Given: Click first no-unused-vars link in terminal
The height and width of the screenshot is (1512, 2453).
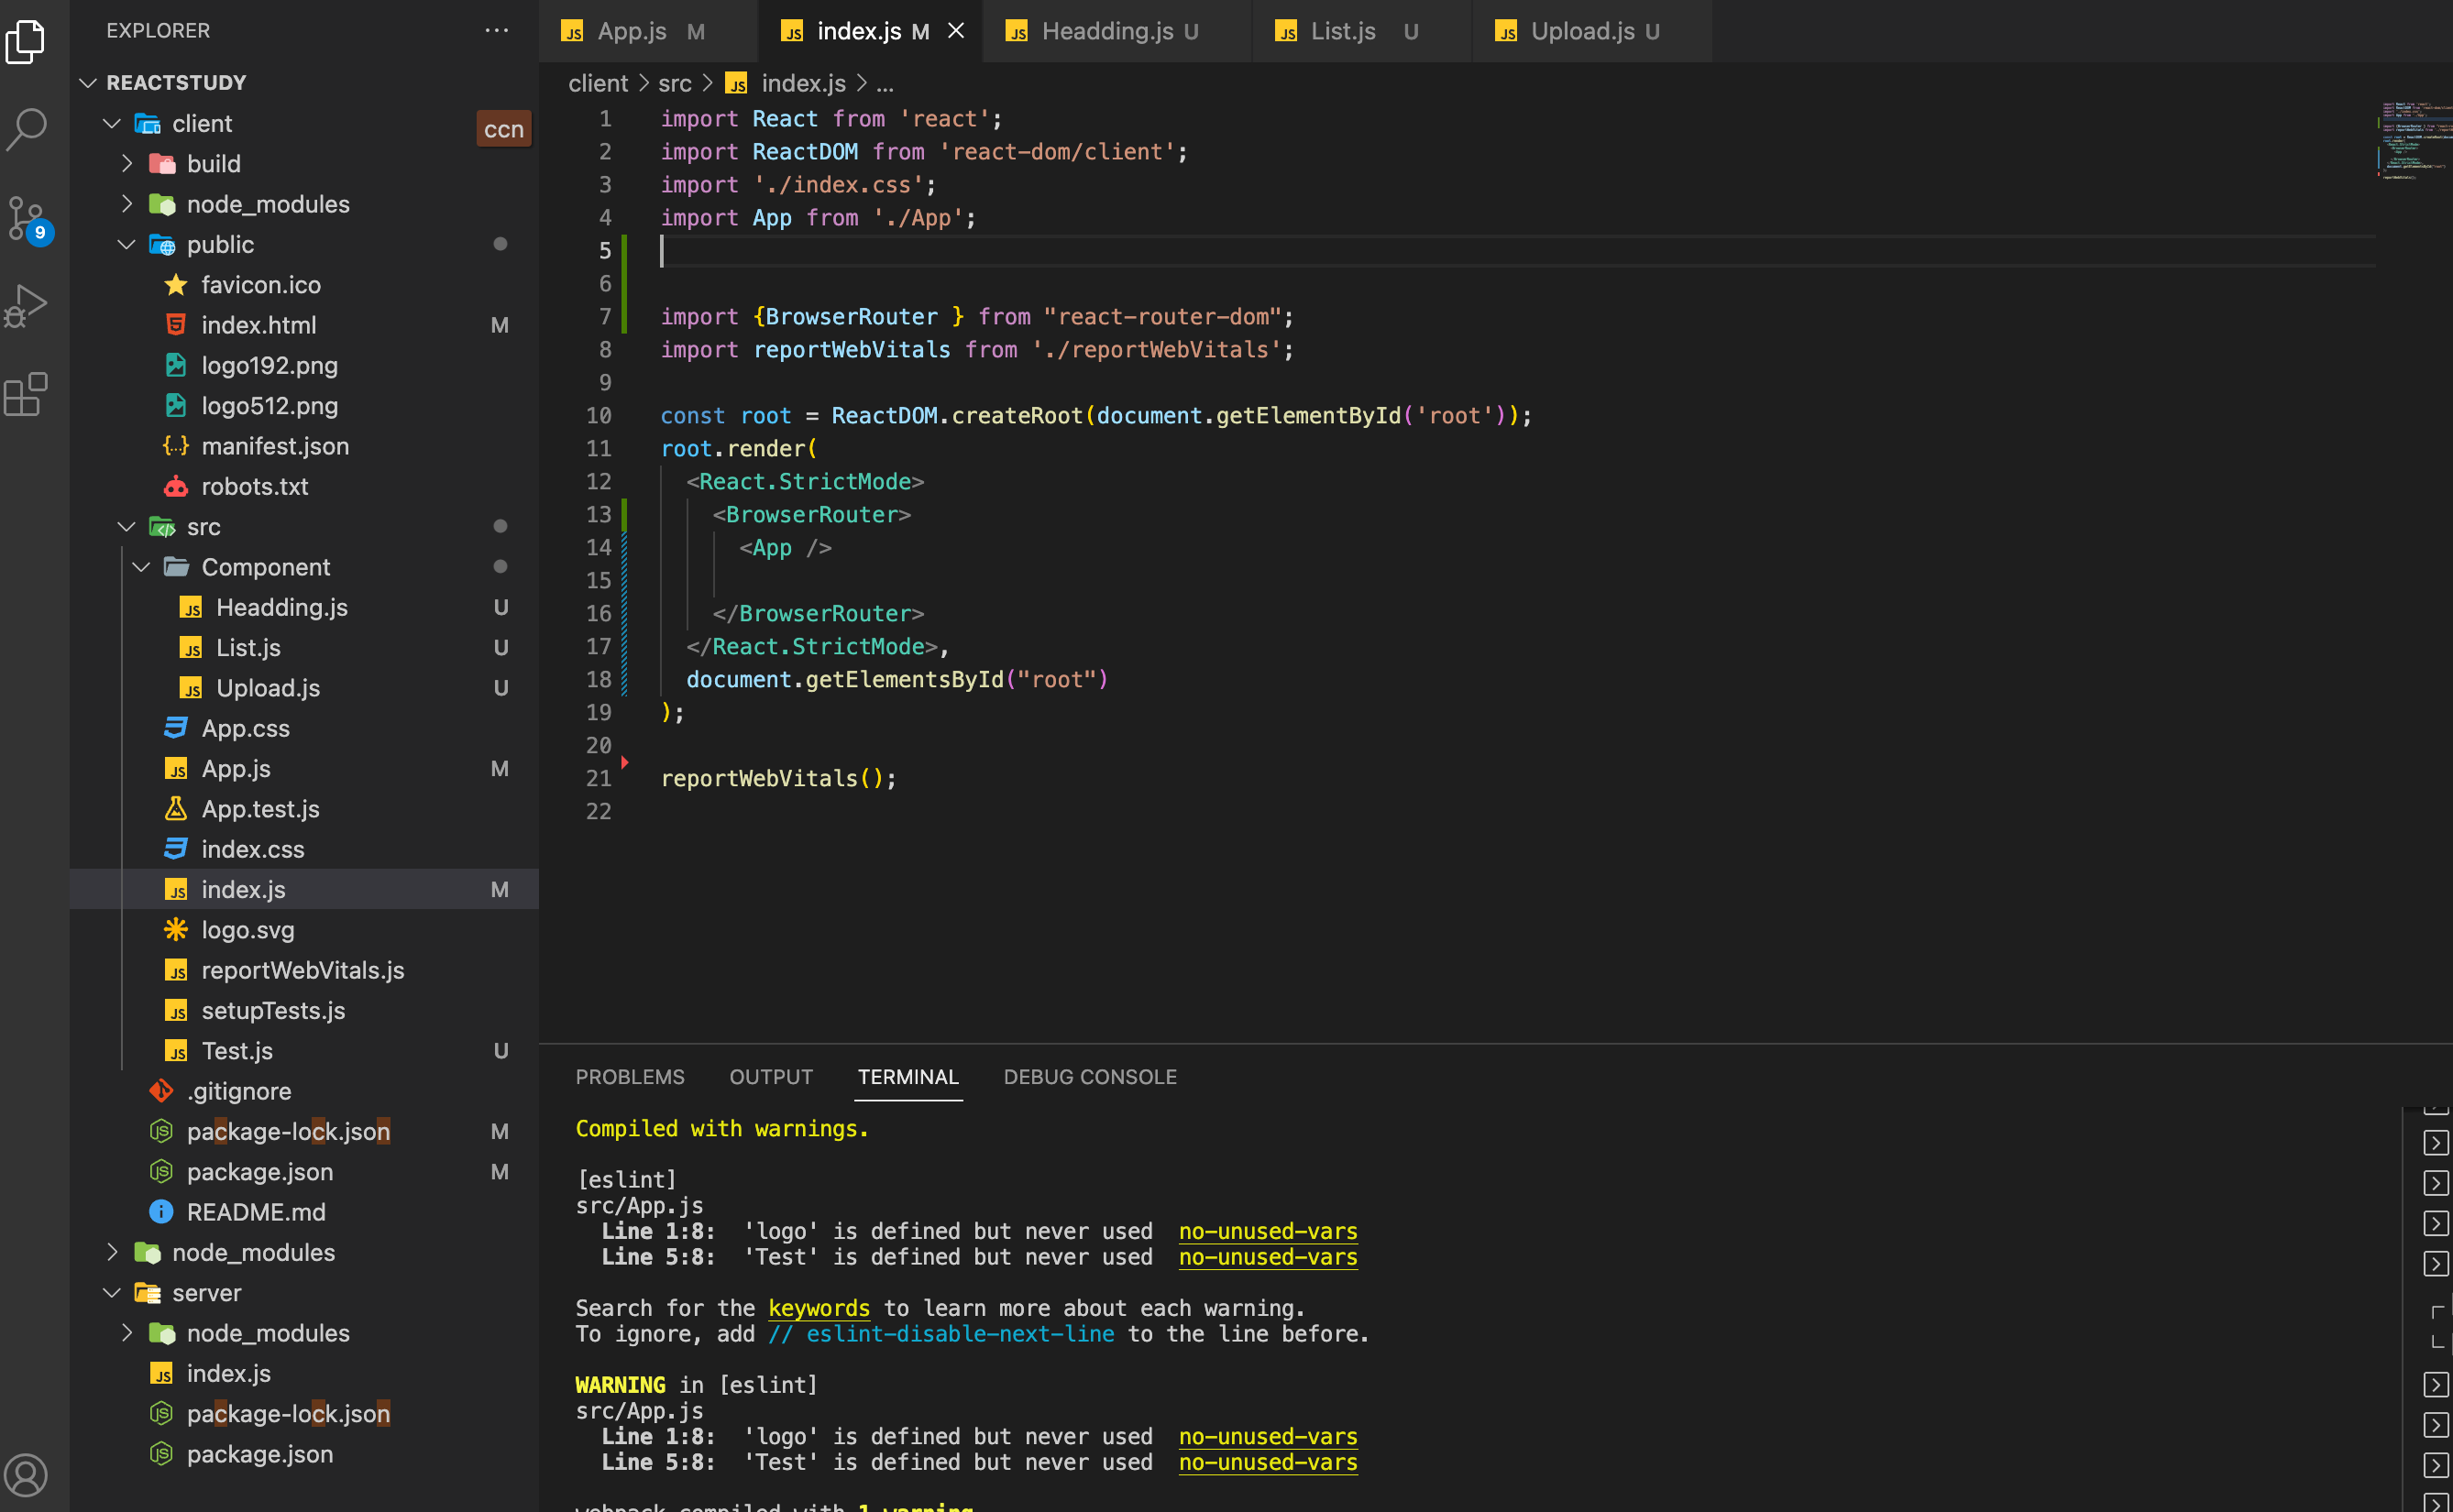Looking at the screenshot, I should tap(1267, 1231).
